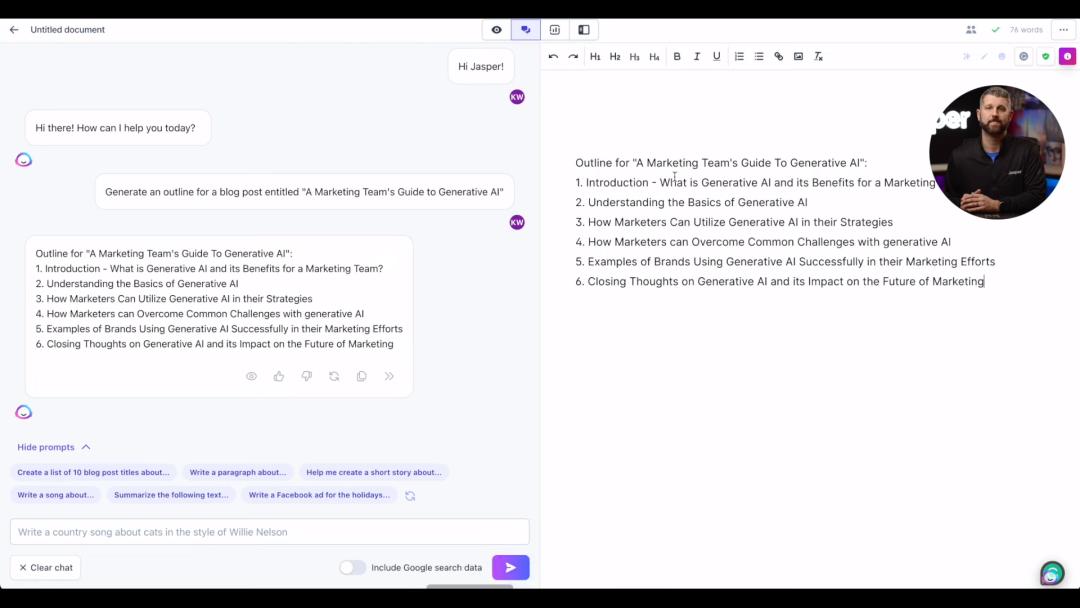Collapse the Hide prompts section
Viewport: 1080px width, 608px height.
click(54, 447)
